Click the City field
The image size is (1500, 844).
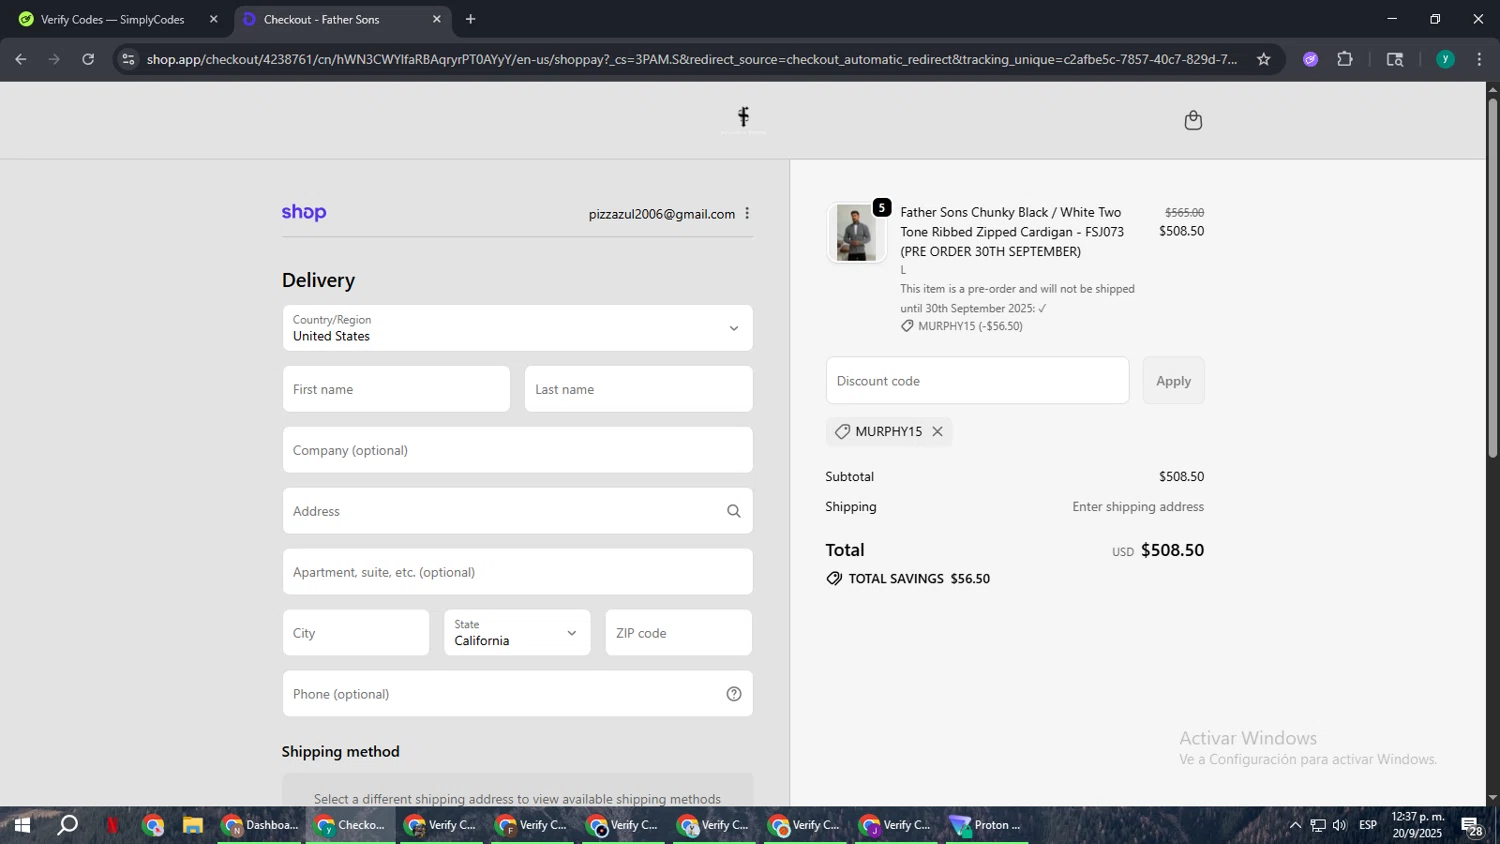[355, 633]
